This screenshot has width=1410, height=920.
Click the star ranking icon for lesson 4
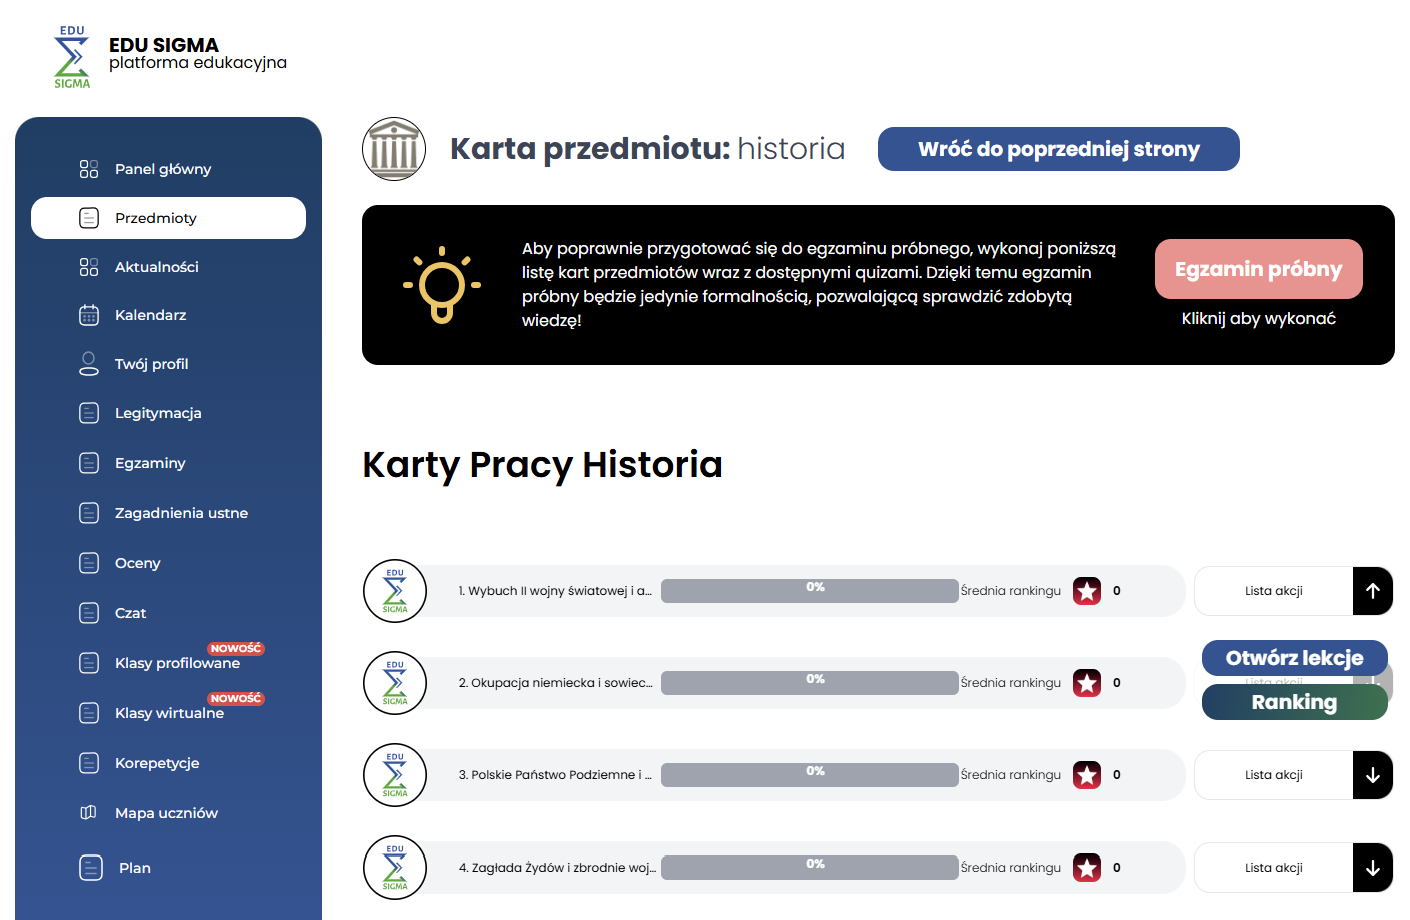(1087, 868)
